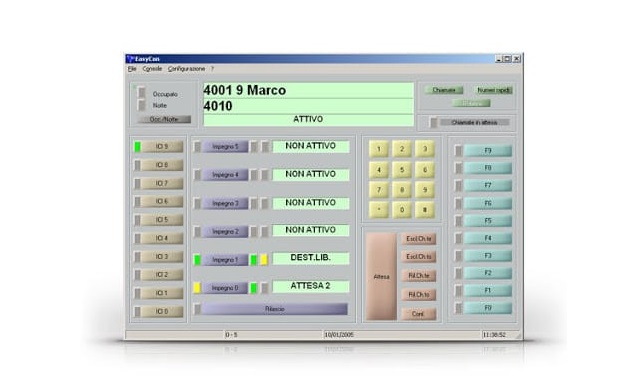Click the yellow indicator left of Impegno 0
643x387 pixels.
[x=197, y=288]
